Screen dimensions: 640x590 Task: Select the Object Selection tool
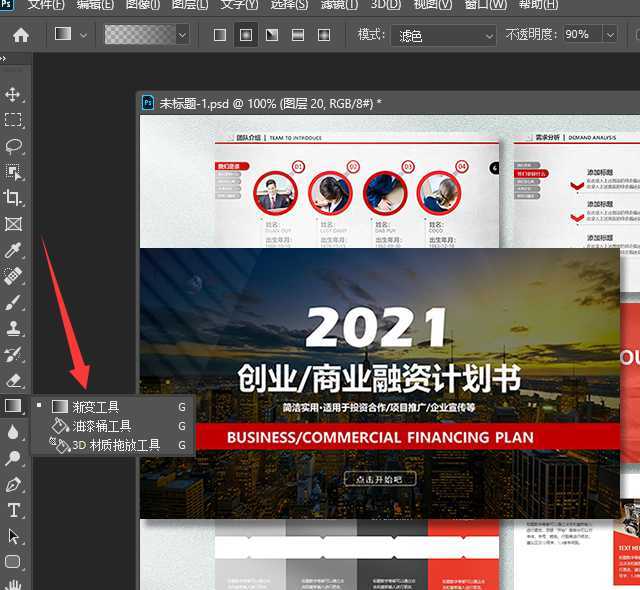[x=13, y=172]
